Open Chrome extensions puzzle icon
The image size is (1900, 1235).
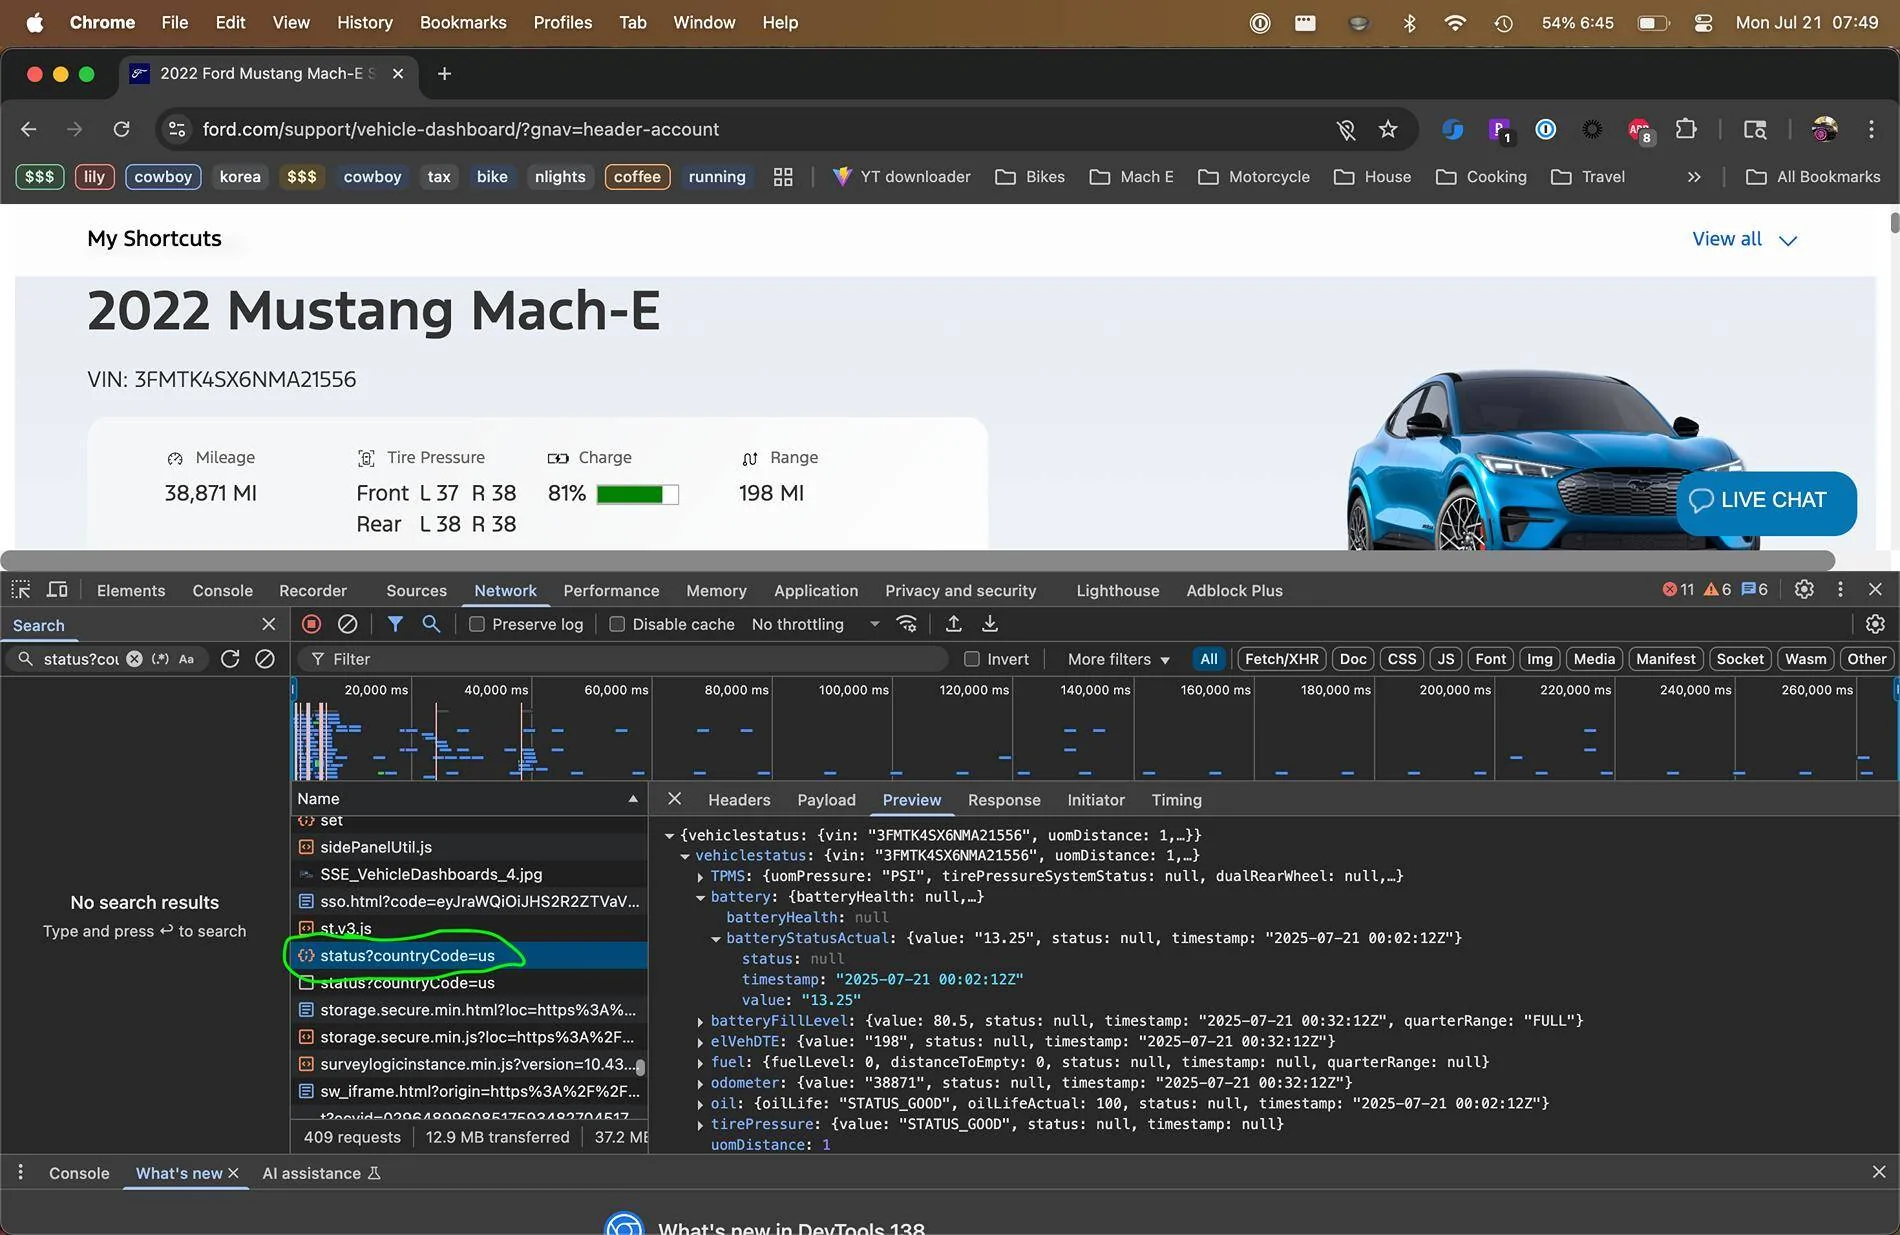[1686, 129]
